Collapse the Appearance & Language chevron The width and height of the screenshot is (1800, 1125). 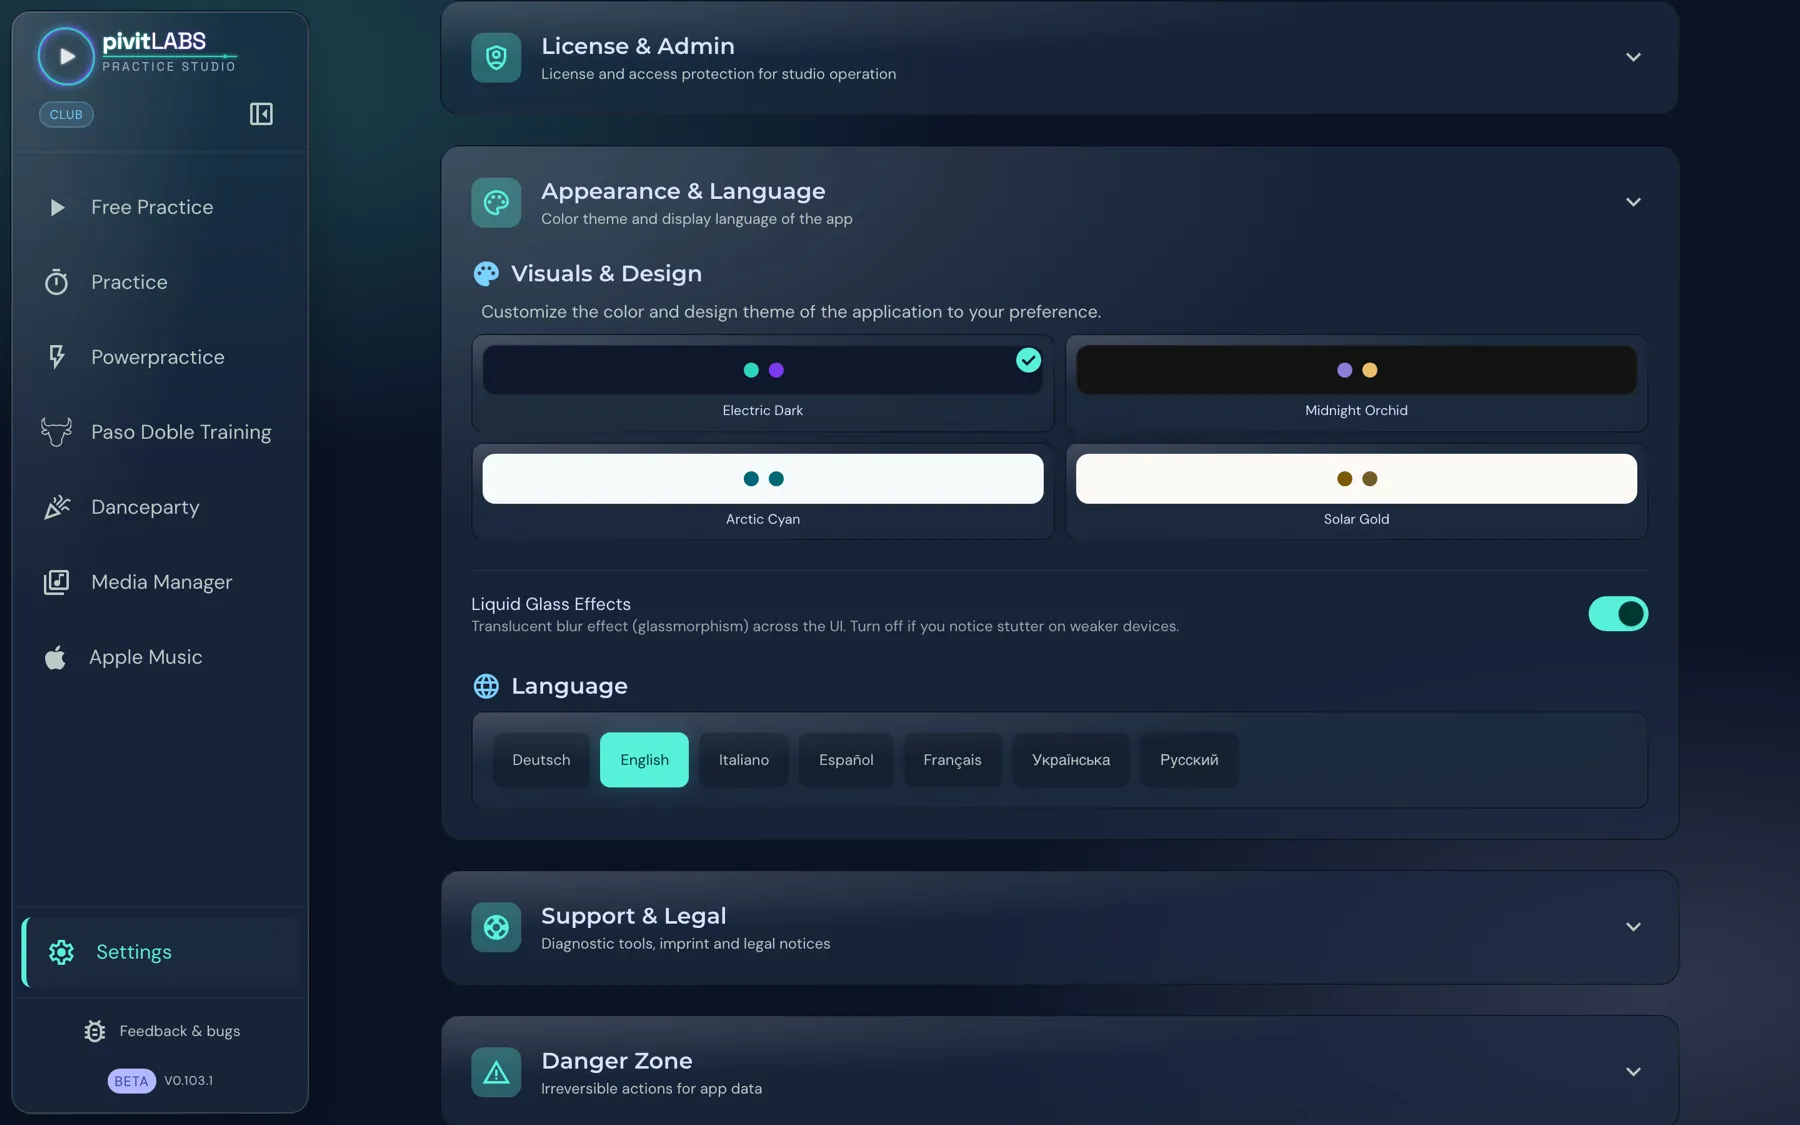[1633, 202]
